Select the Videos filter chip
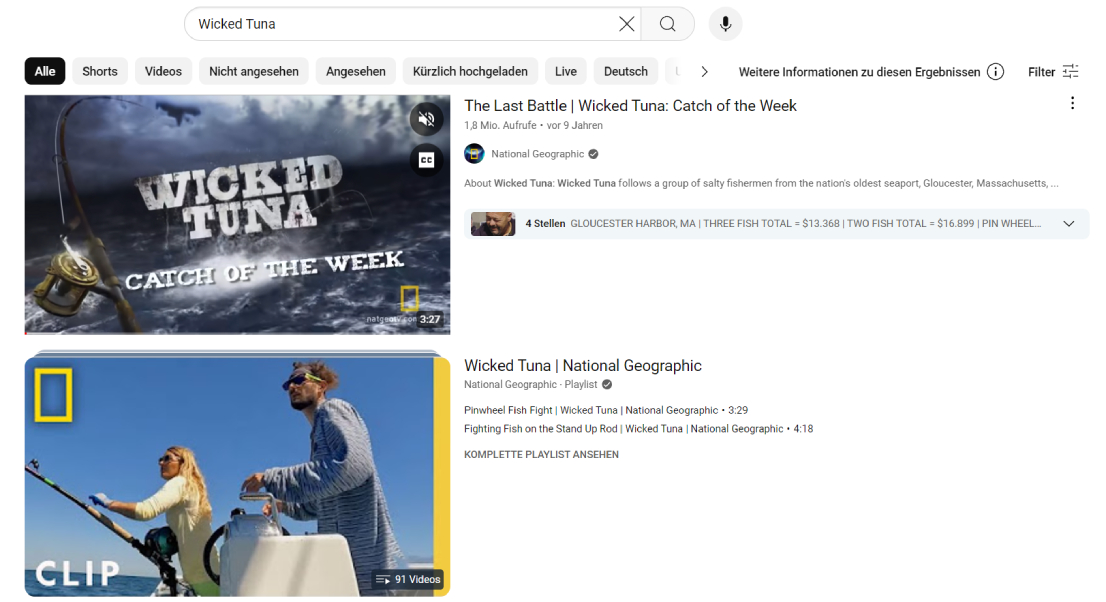 point(164,71)
